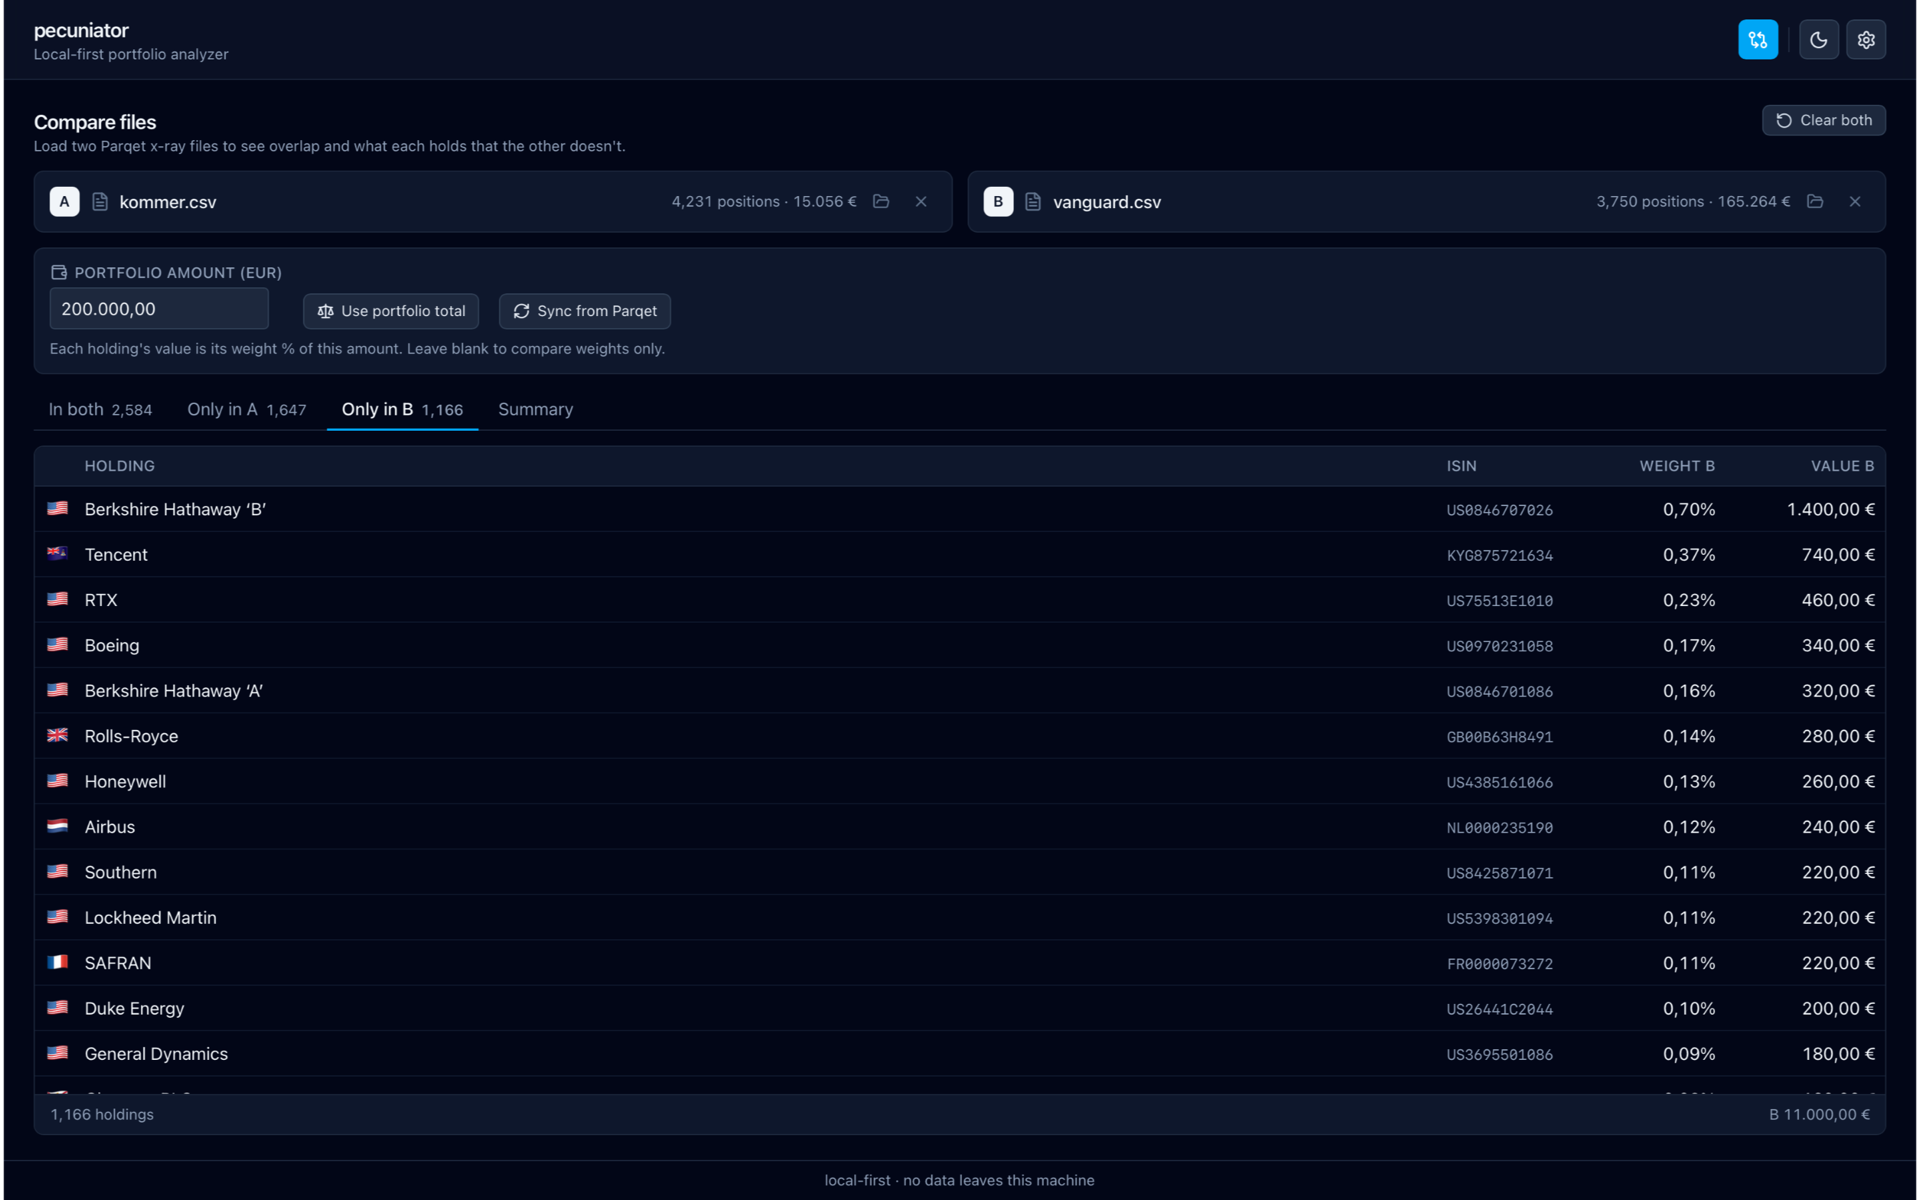The height and width of the screenshot is (1200, 1920).
Task: Open folder icon for vanguard.csv
Action: coord(1815,201)
